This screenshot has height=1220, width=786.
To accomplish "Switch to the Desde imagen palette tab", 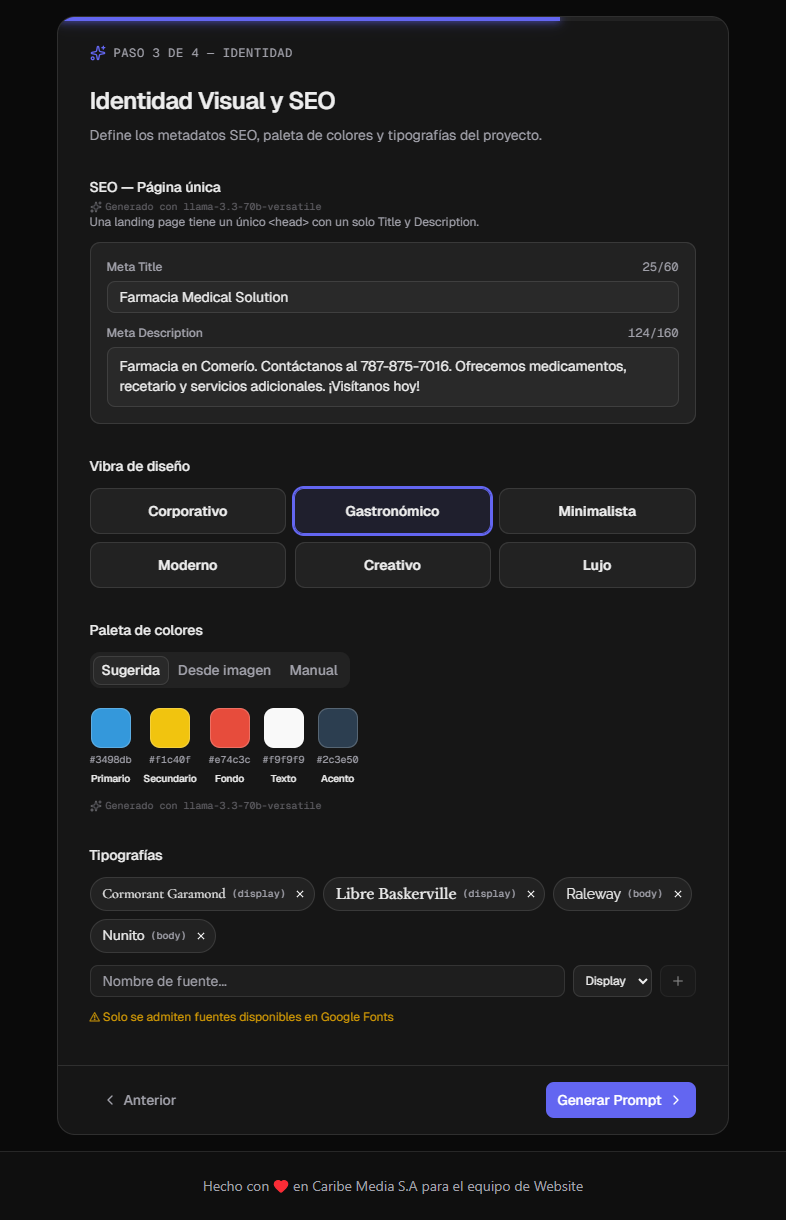I will [224, 670].
